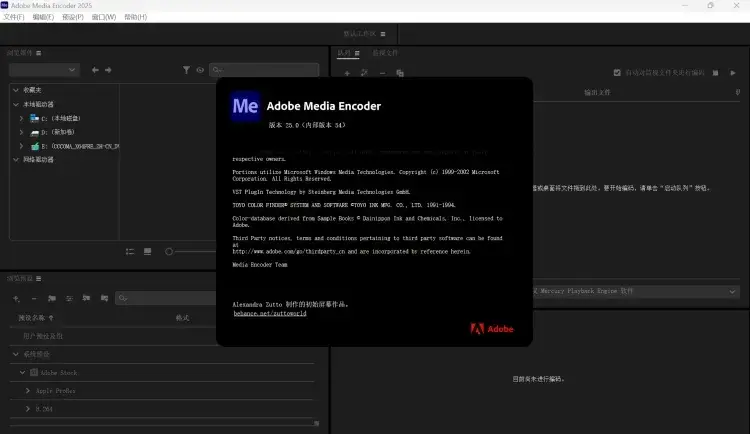The width and height of the screenshot is (750, 434).
Task: Click the eye icon in media browser toolbar
Action: [x=200, y=70]
